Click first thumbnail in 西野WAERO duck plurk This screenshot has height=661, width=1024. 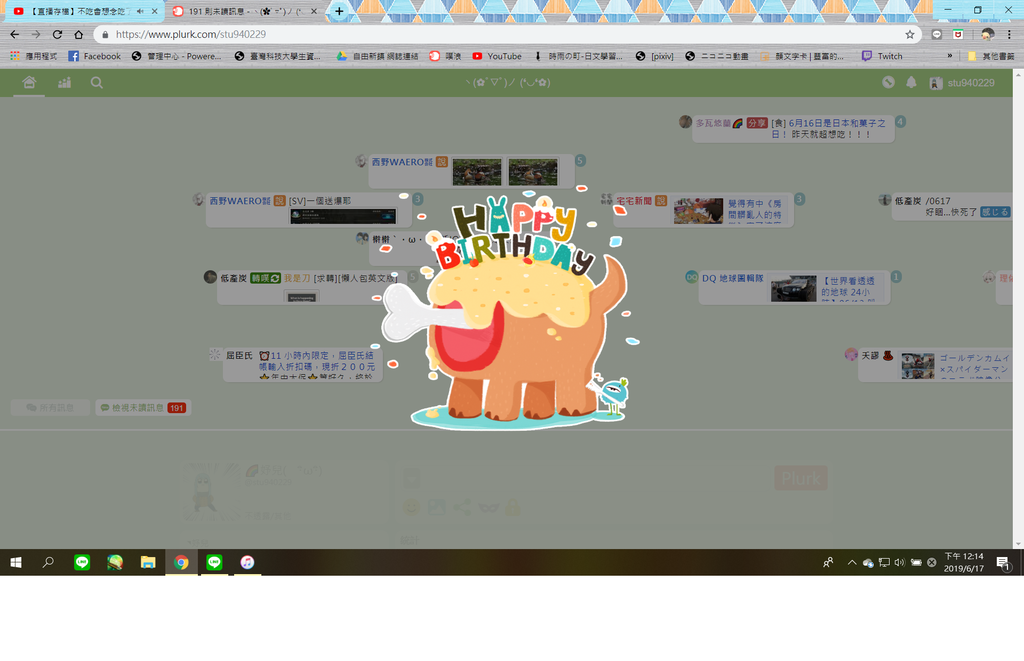click(x=477, y=172)
